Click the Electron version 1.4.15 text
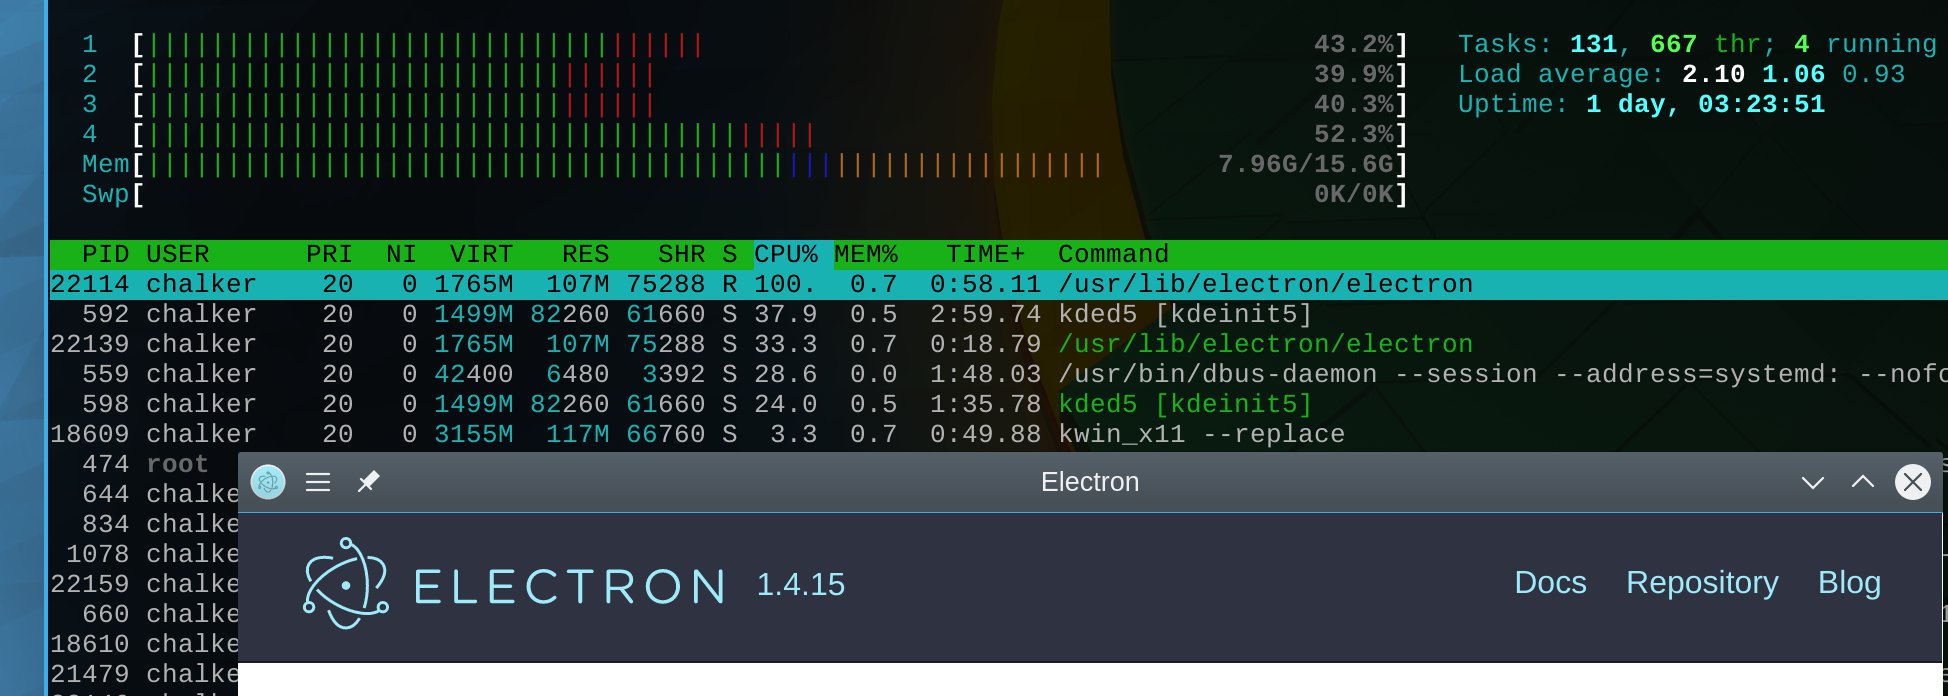This screenshot has height=696, width=1948. coord(801,585)
